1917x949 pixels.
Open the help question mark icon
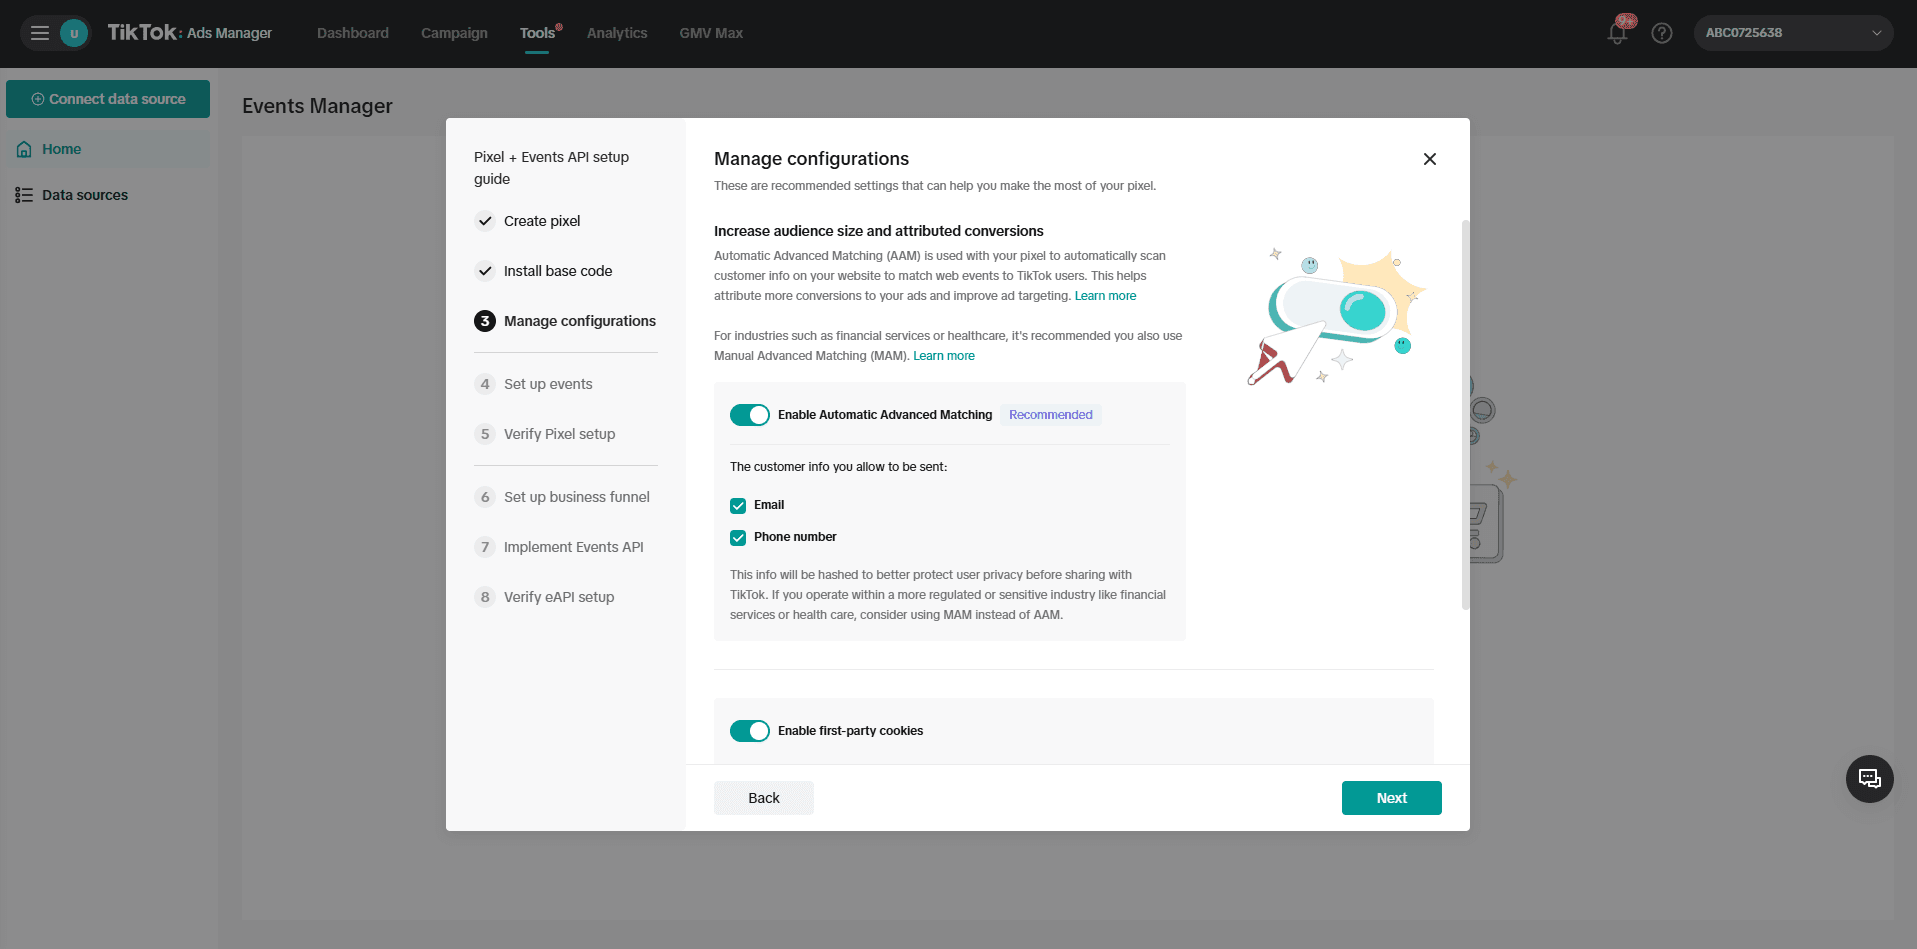pyautogui.click(x=1662, y=33)
